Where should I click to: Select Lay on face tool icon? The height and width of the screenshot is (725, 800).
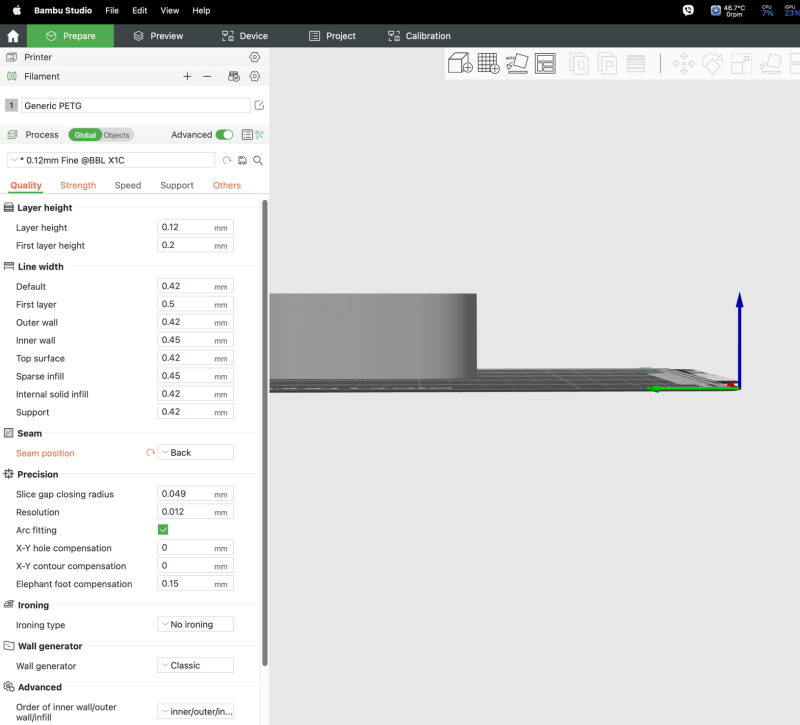click(770, 63)
